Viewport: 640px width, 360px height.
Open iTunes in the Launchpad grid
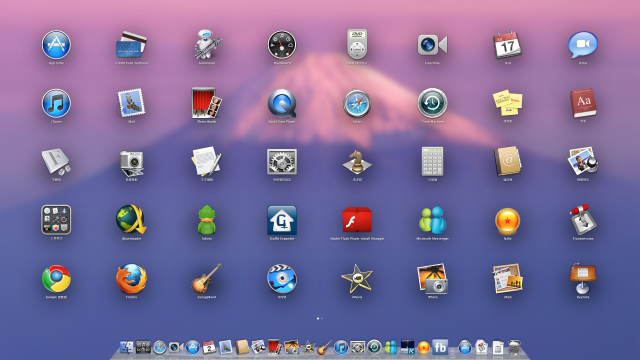tap(56, 103)
